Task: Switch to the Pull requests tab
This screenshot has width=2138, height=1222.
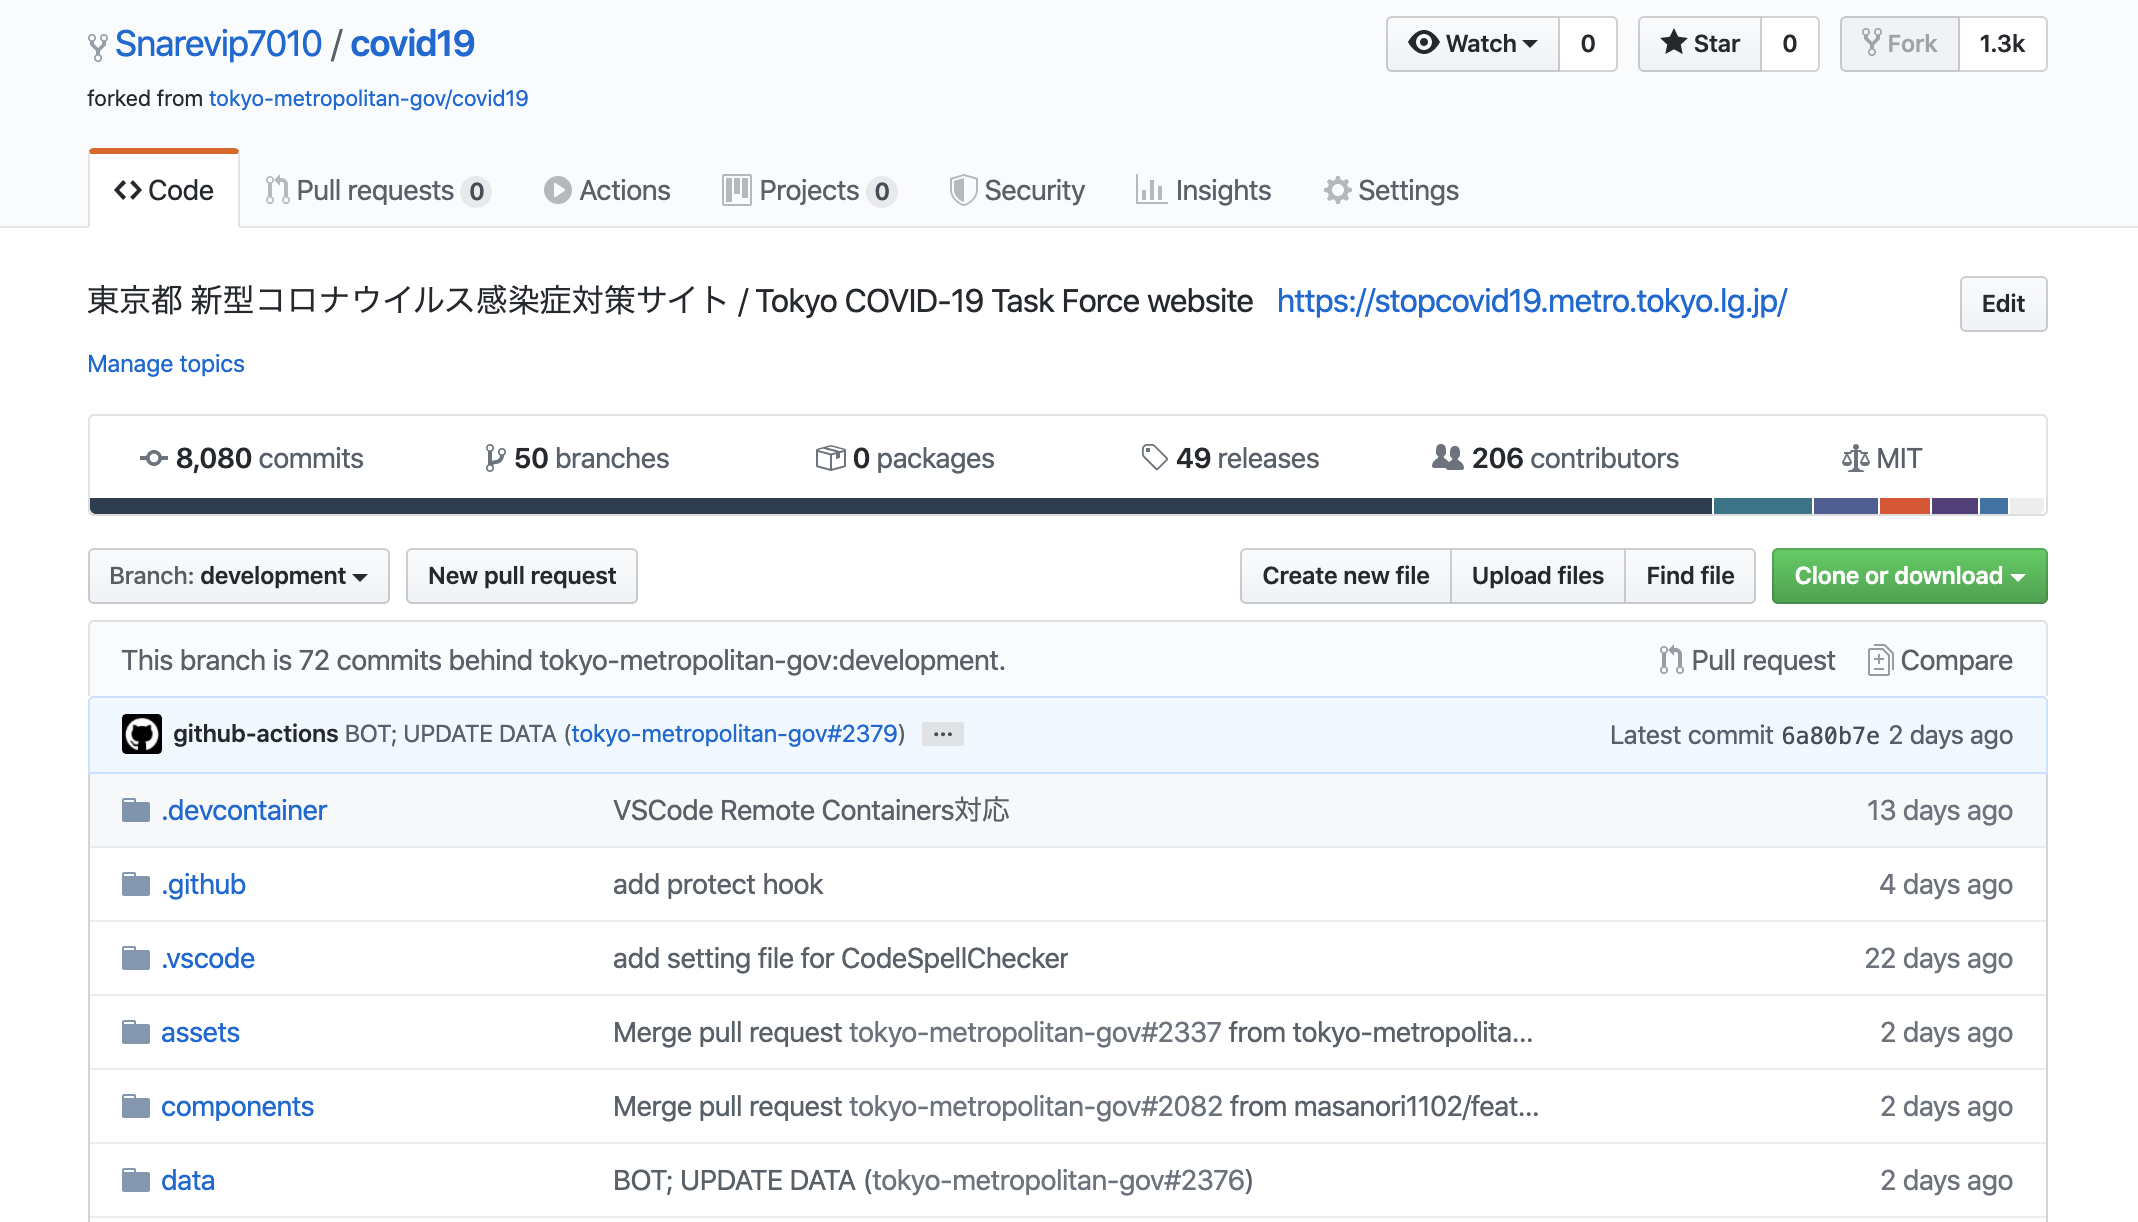Action: 377,190
